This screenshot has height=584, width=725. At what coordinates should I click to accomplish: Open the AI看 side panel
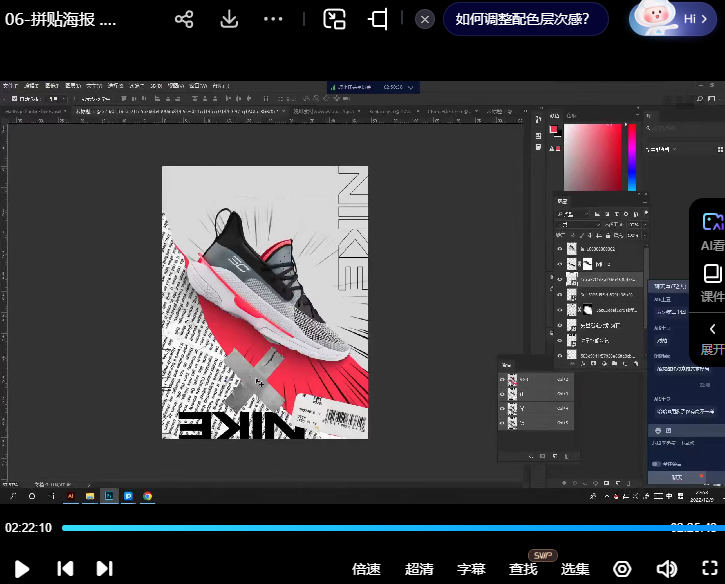pos(712,231)
